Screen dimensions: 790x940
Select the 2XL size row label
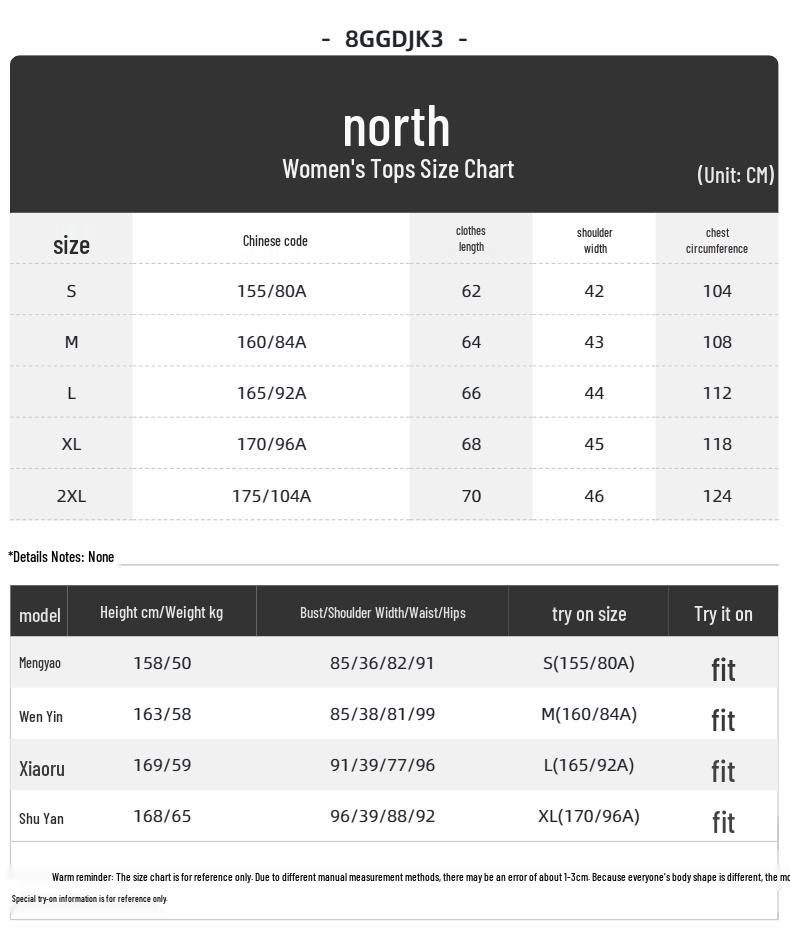click(x=71, y=496)
